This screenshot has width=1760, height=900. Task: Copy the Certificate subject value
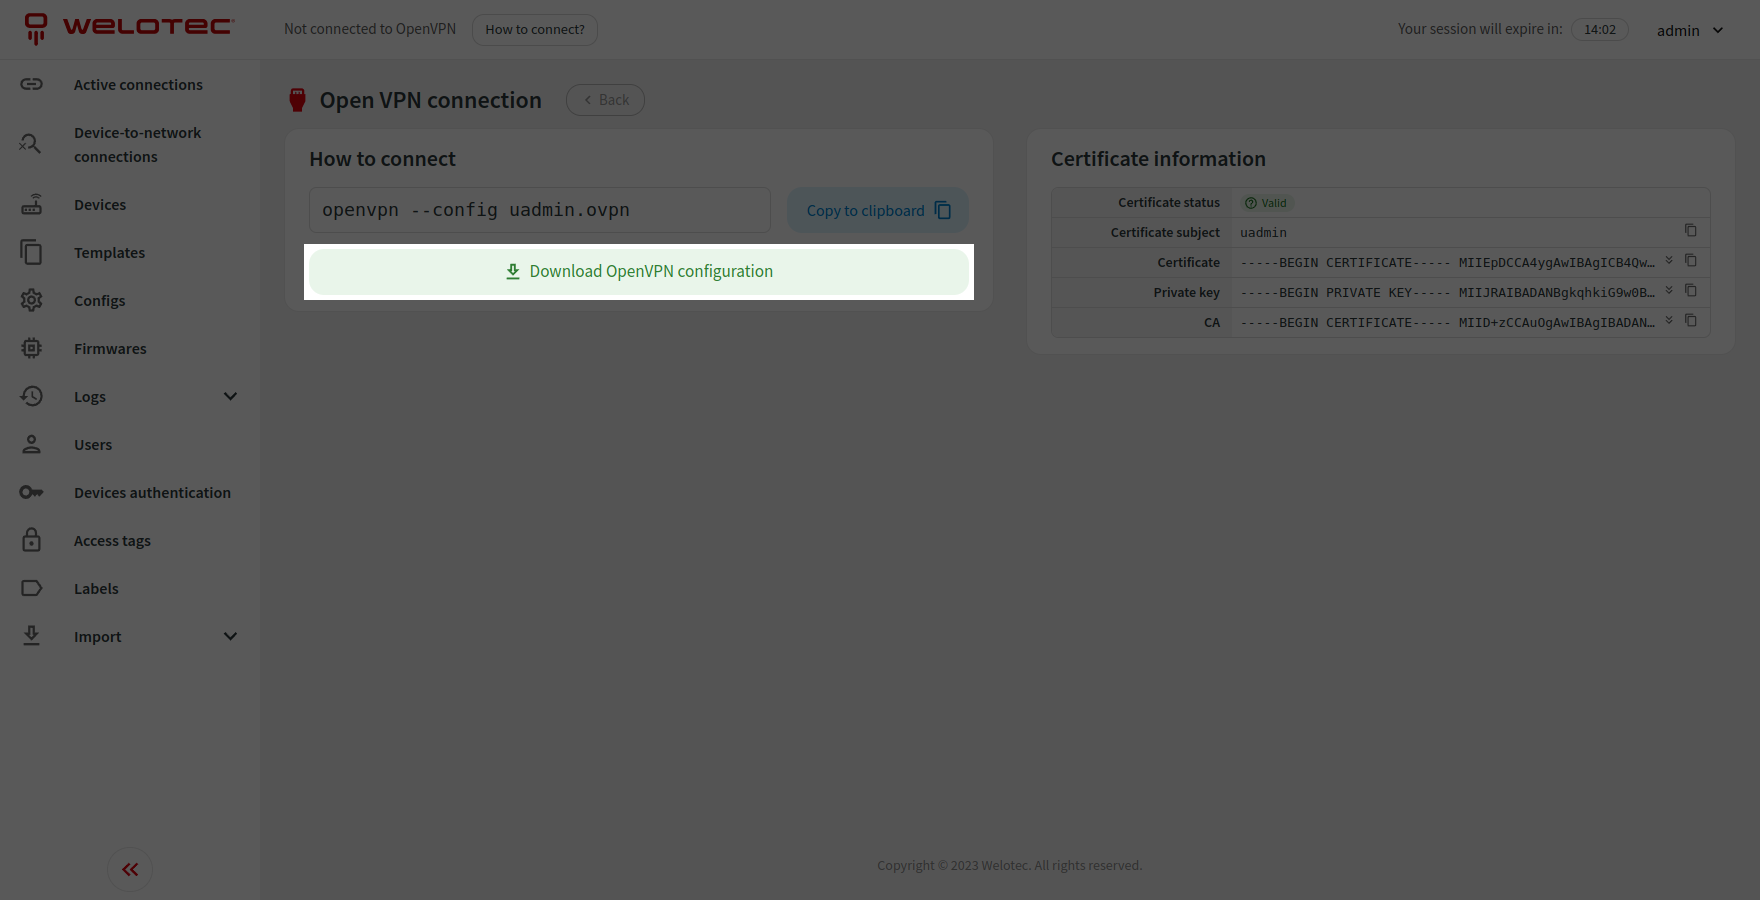click(1691, 231)
